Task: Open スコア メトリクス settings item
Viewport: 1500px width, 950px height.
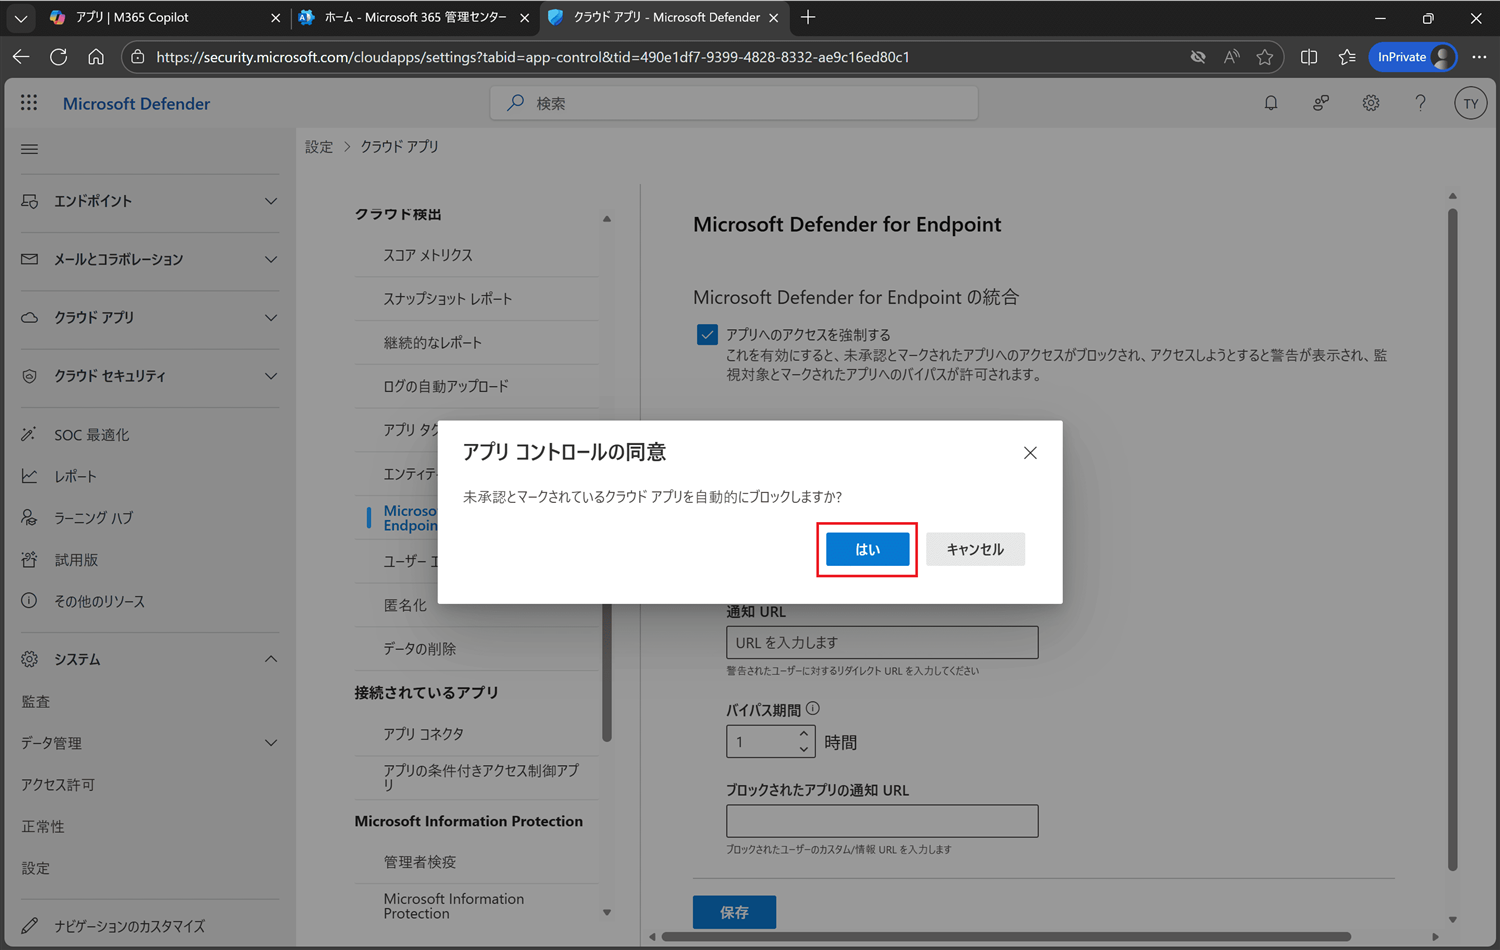Action: tap(428, 255)
